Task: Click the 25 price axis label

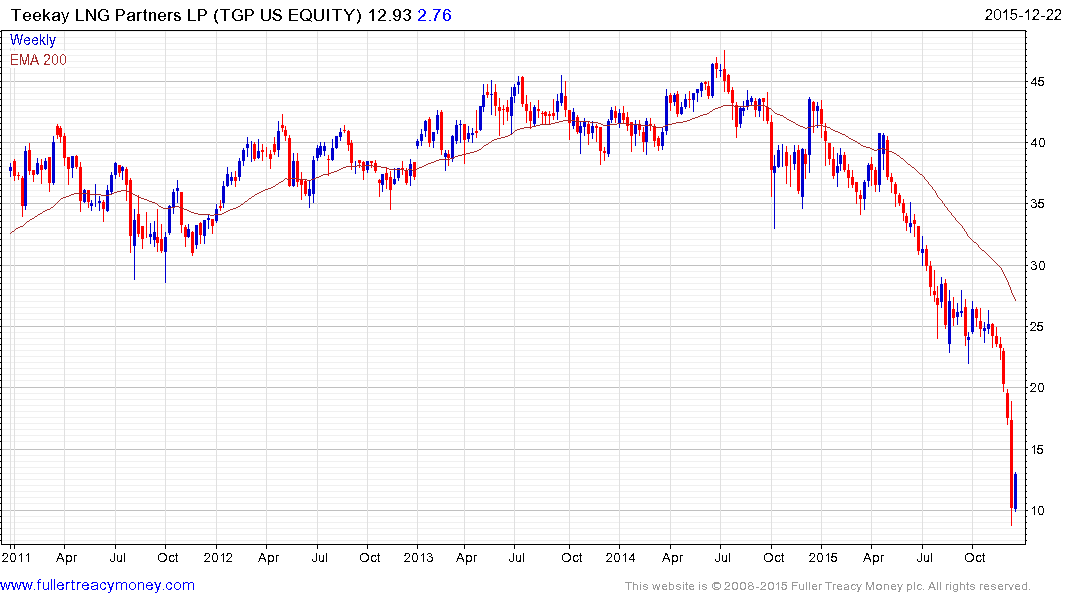Action: pos(1037,326)
